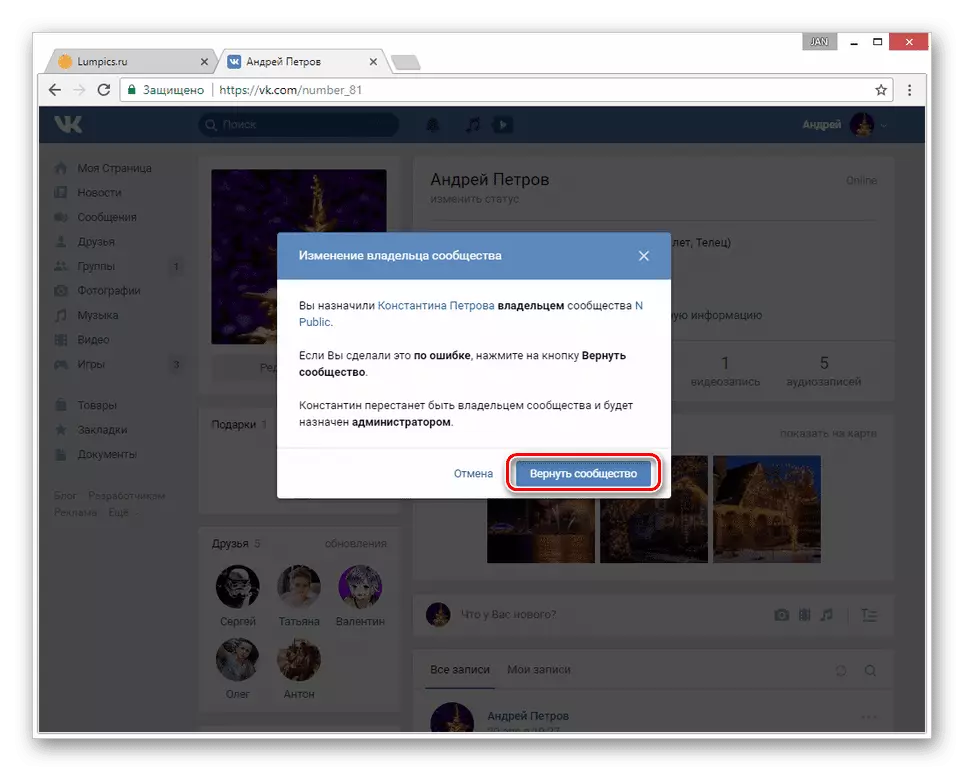The width and height of the screenshot is (964, 771).
Task: Open Константина Петрова profile link
Action: [435, 306]
